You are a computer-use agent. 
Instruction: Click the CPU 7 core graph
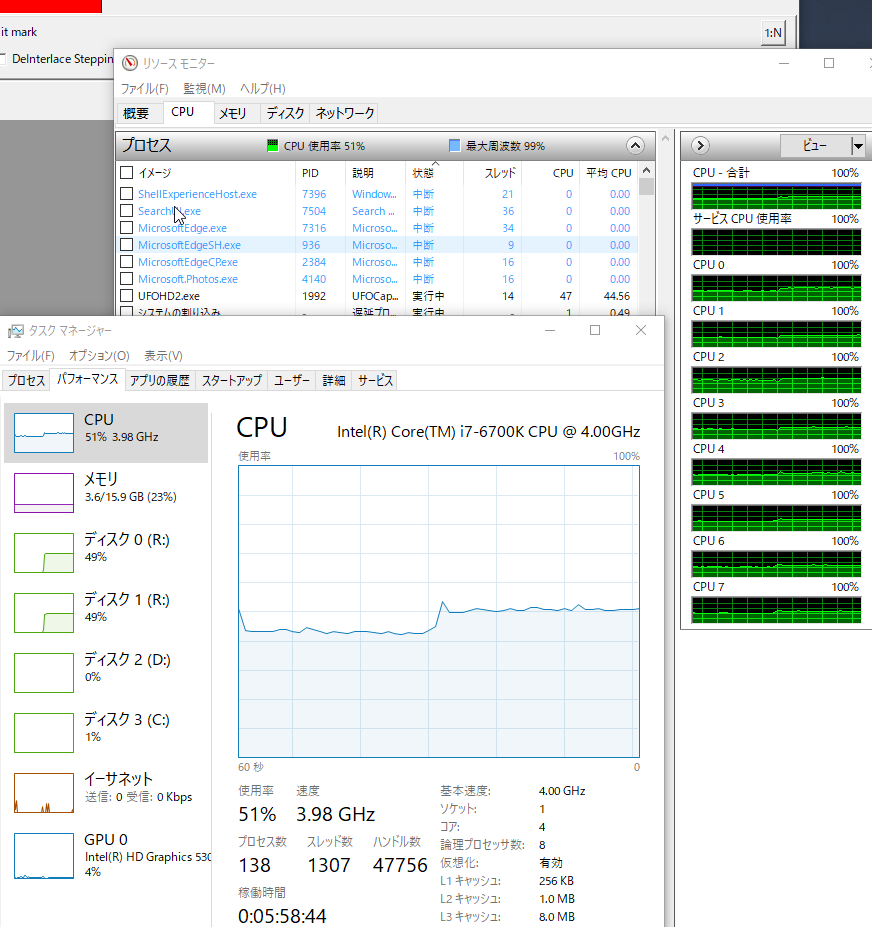click(776, 610)
